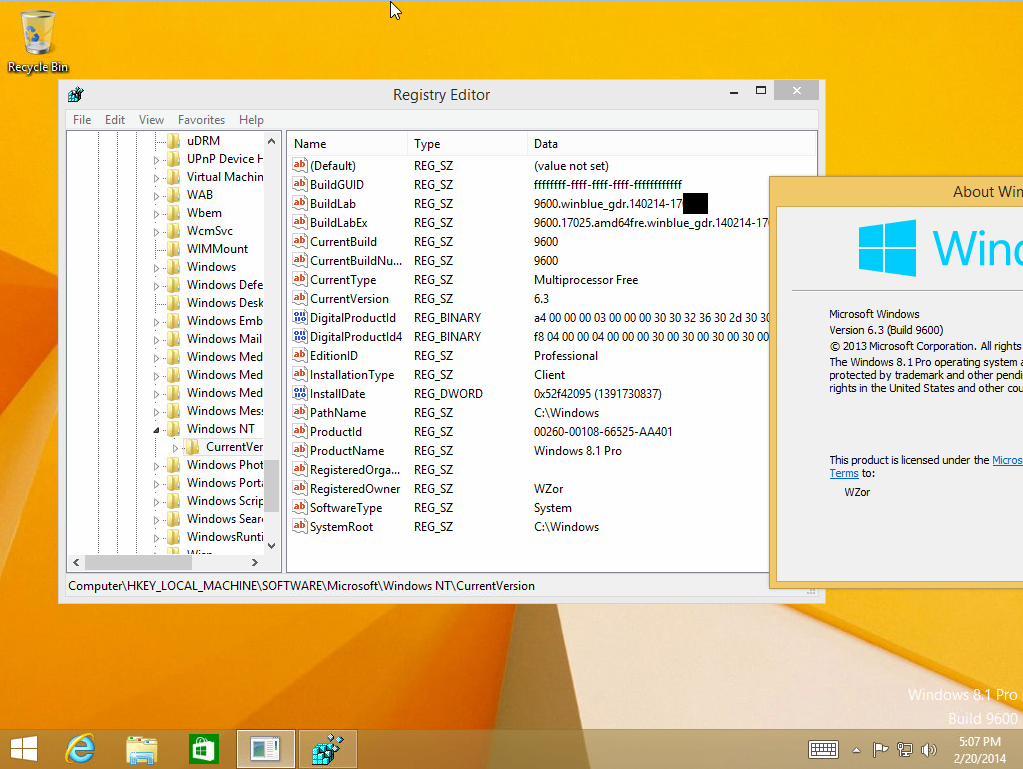Collapse the Windows NT registry key
Viewport: 1023px width, 769px height.
click(156, 429)
